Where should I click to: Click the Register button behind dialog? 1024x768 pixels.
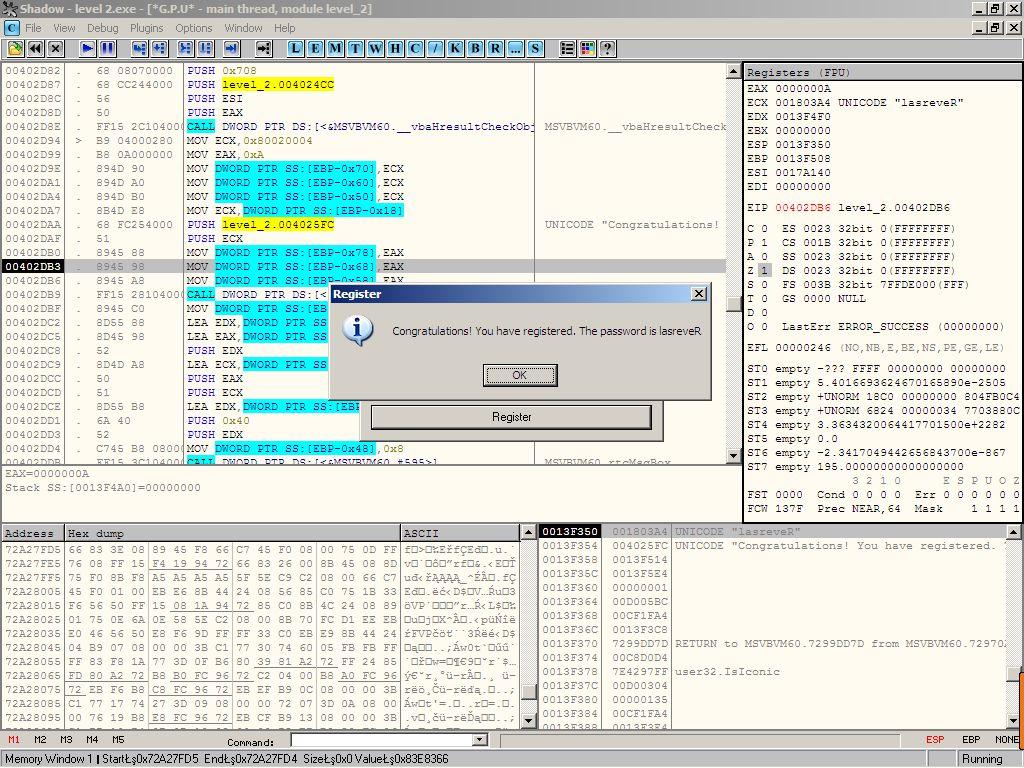pyautogui.click(x=511, y=417)
